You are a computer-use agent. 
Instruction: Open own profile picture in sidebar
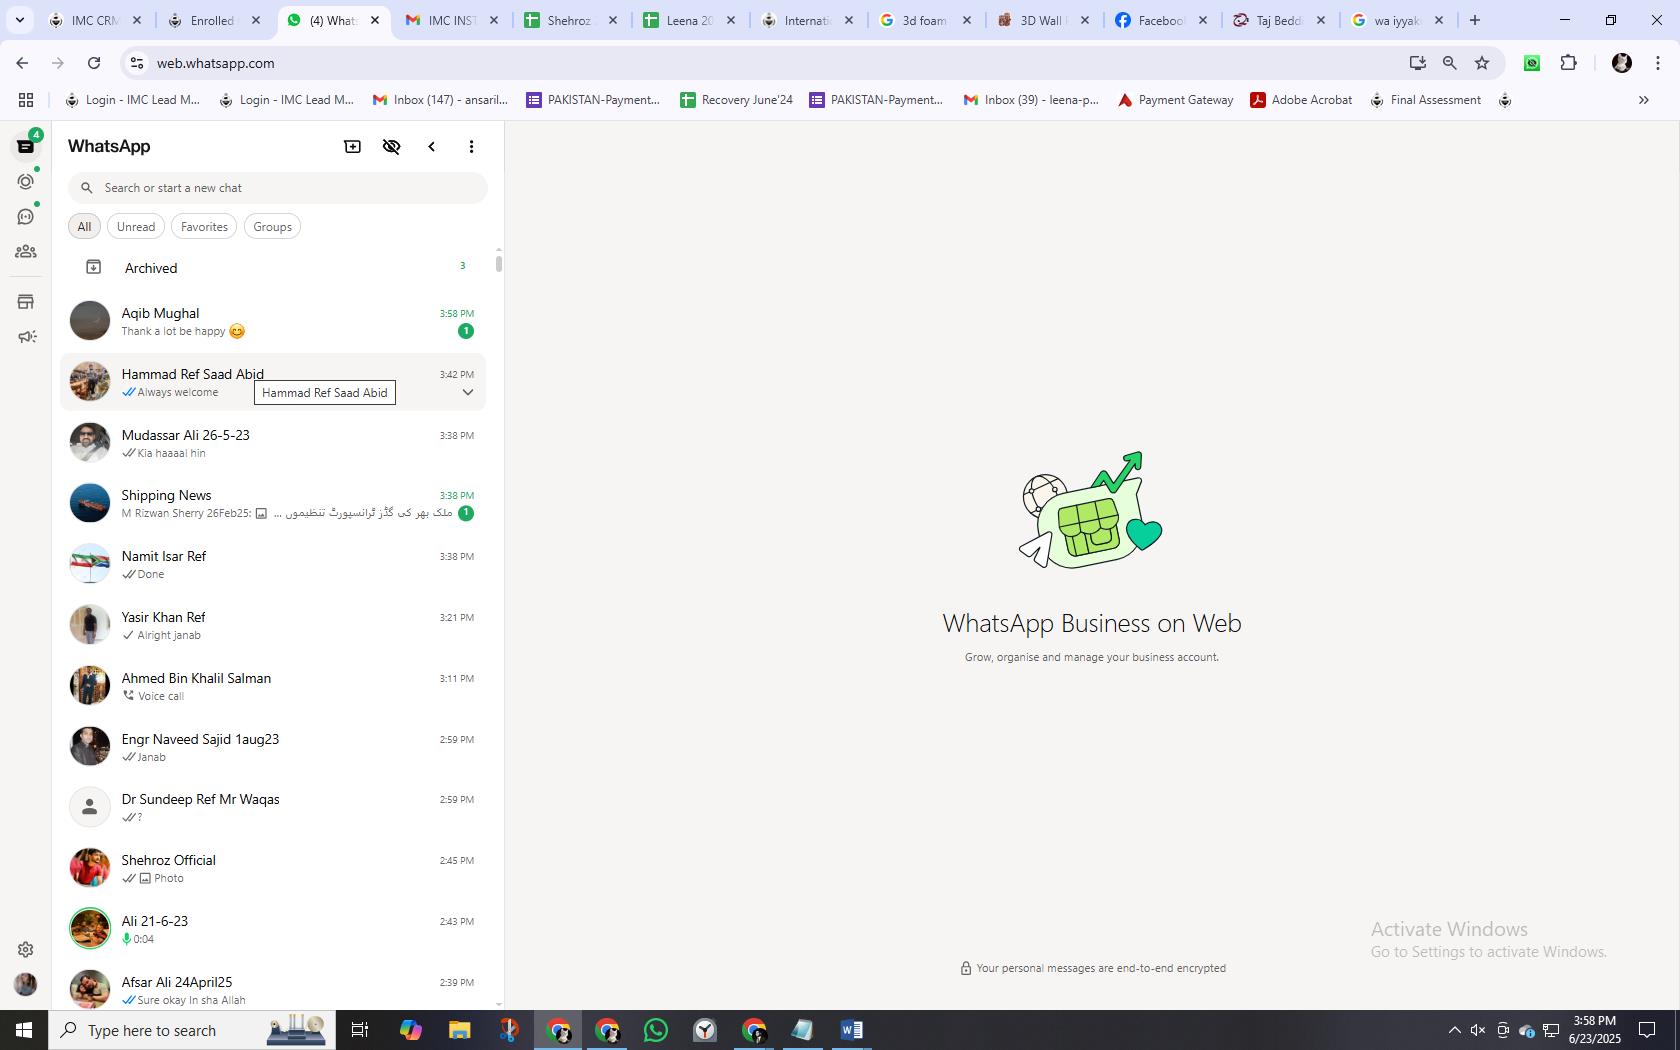pyautogui.click(x=26, y=984)
